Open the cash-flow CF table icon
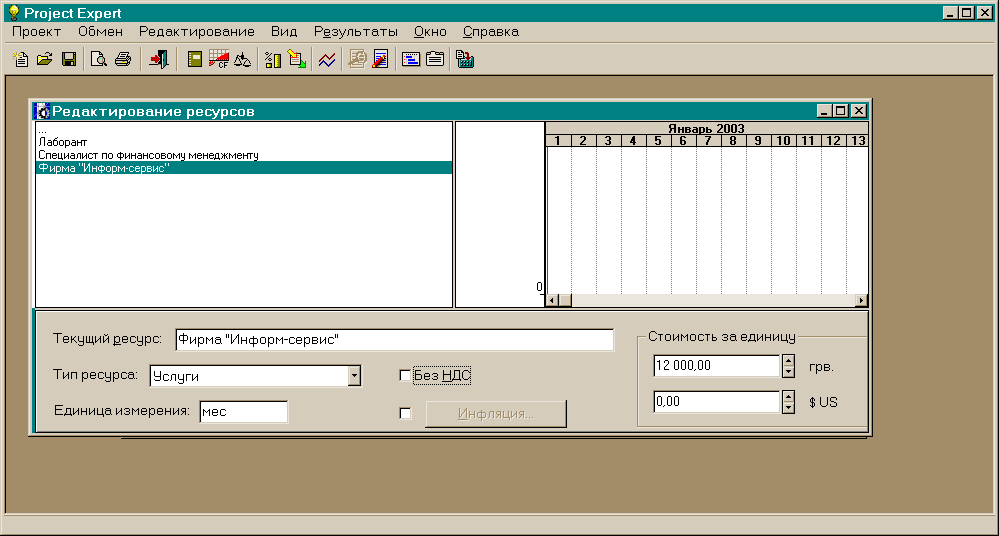This screenshot has height=536, width=999. click(x=219, y=60)
